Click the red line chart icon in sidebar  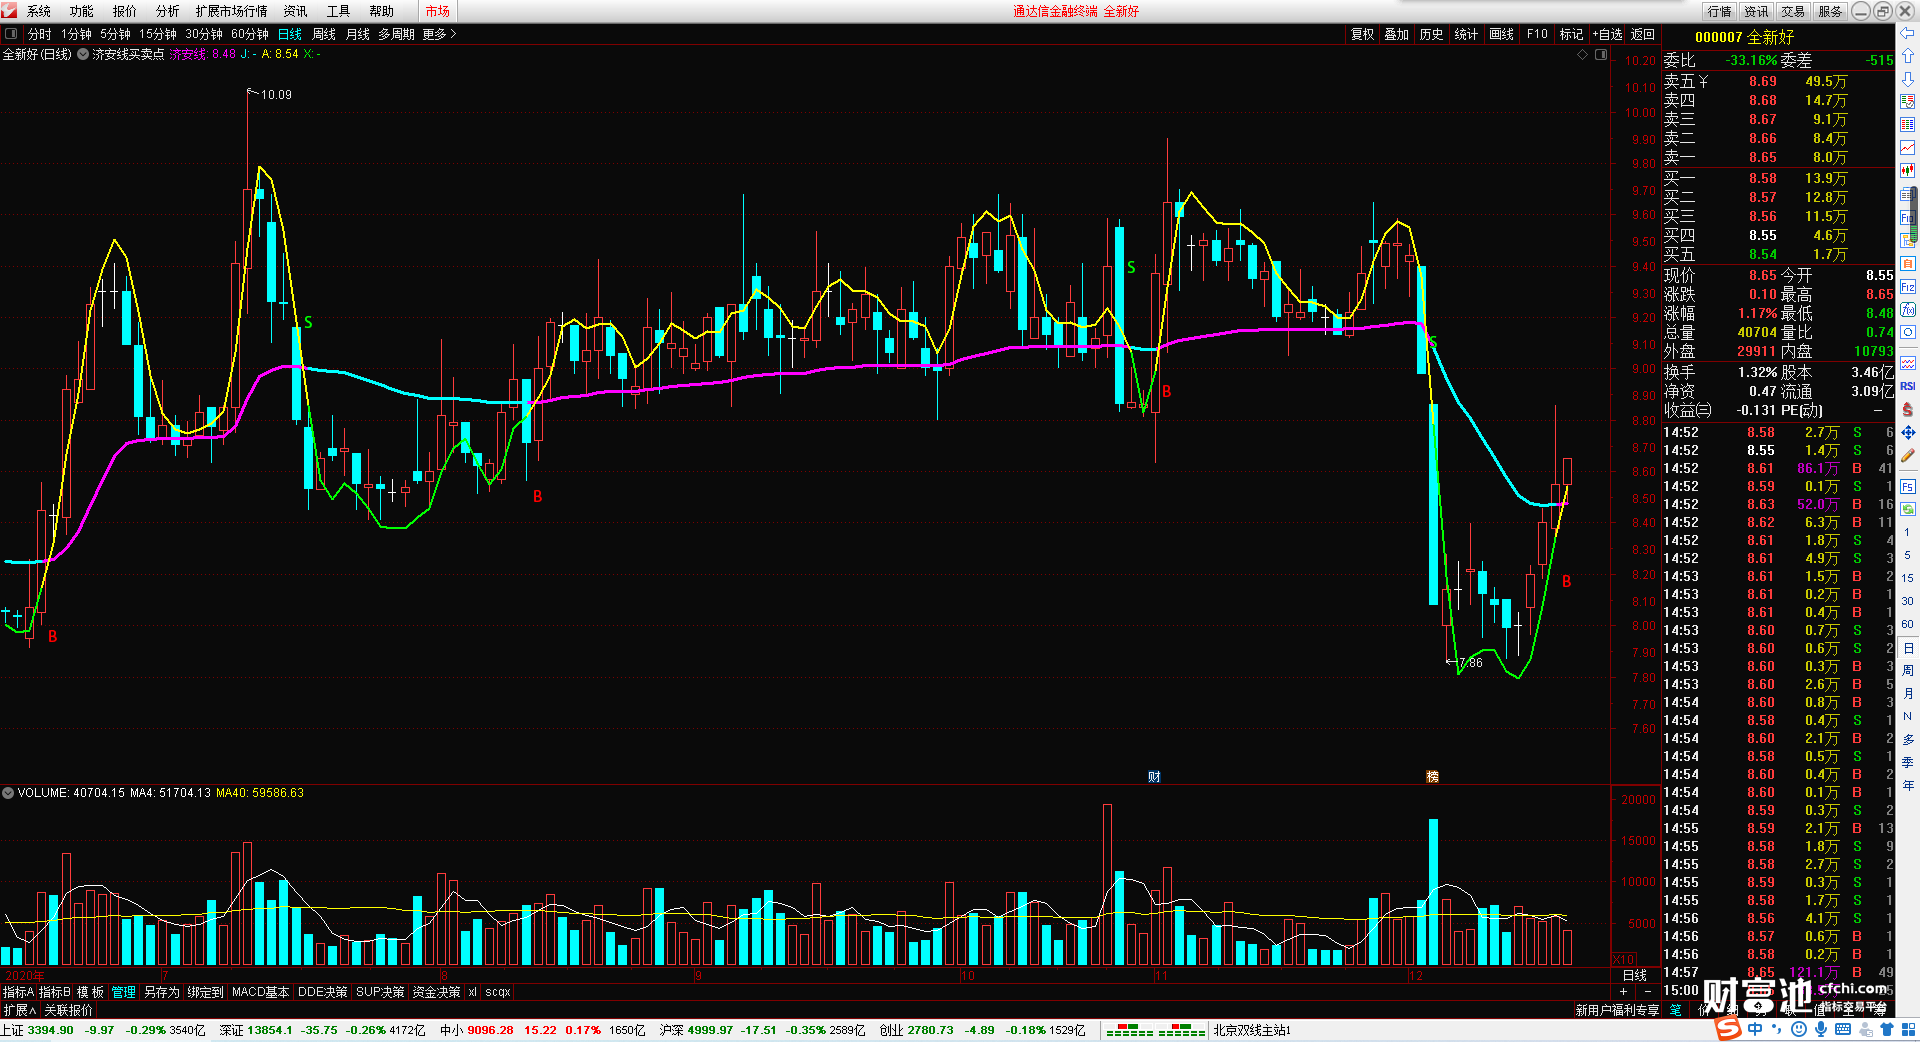1908,148
